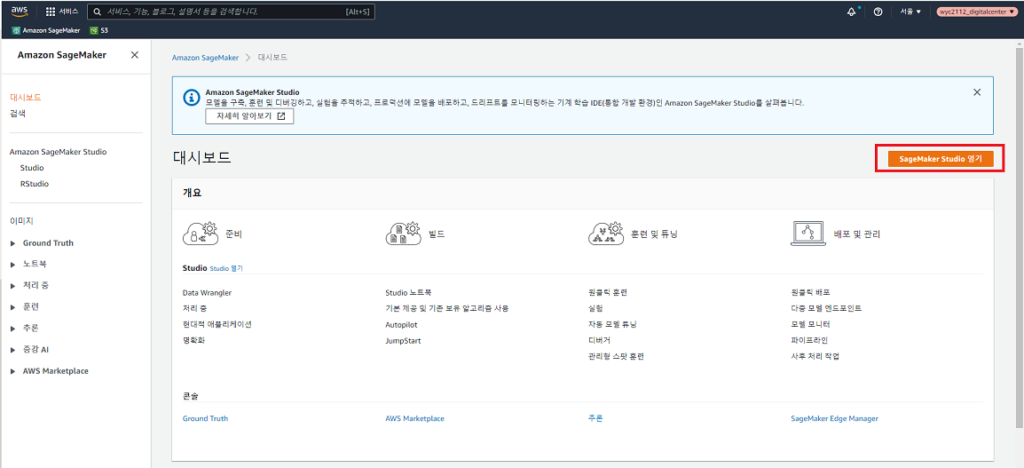The width and height of the screenshot is (1024, 468).
Task: Open Studio in the sidebar
Action: coord(32,168)
